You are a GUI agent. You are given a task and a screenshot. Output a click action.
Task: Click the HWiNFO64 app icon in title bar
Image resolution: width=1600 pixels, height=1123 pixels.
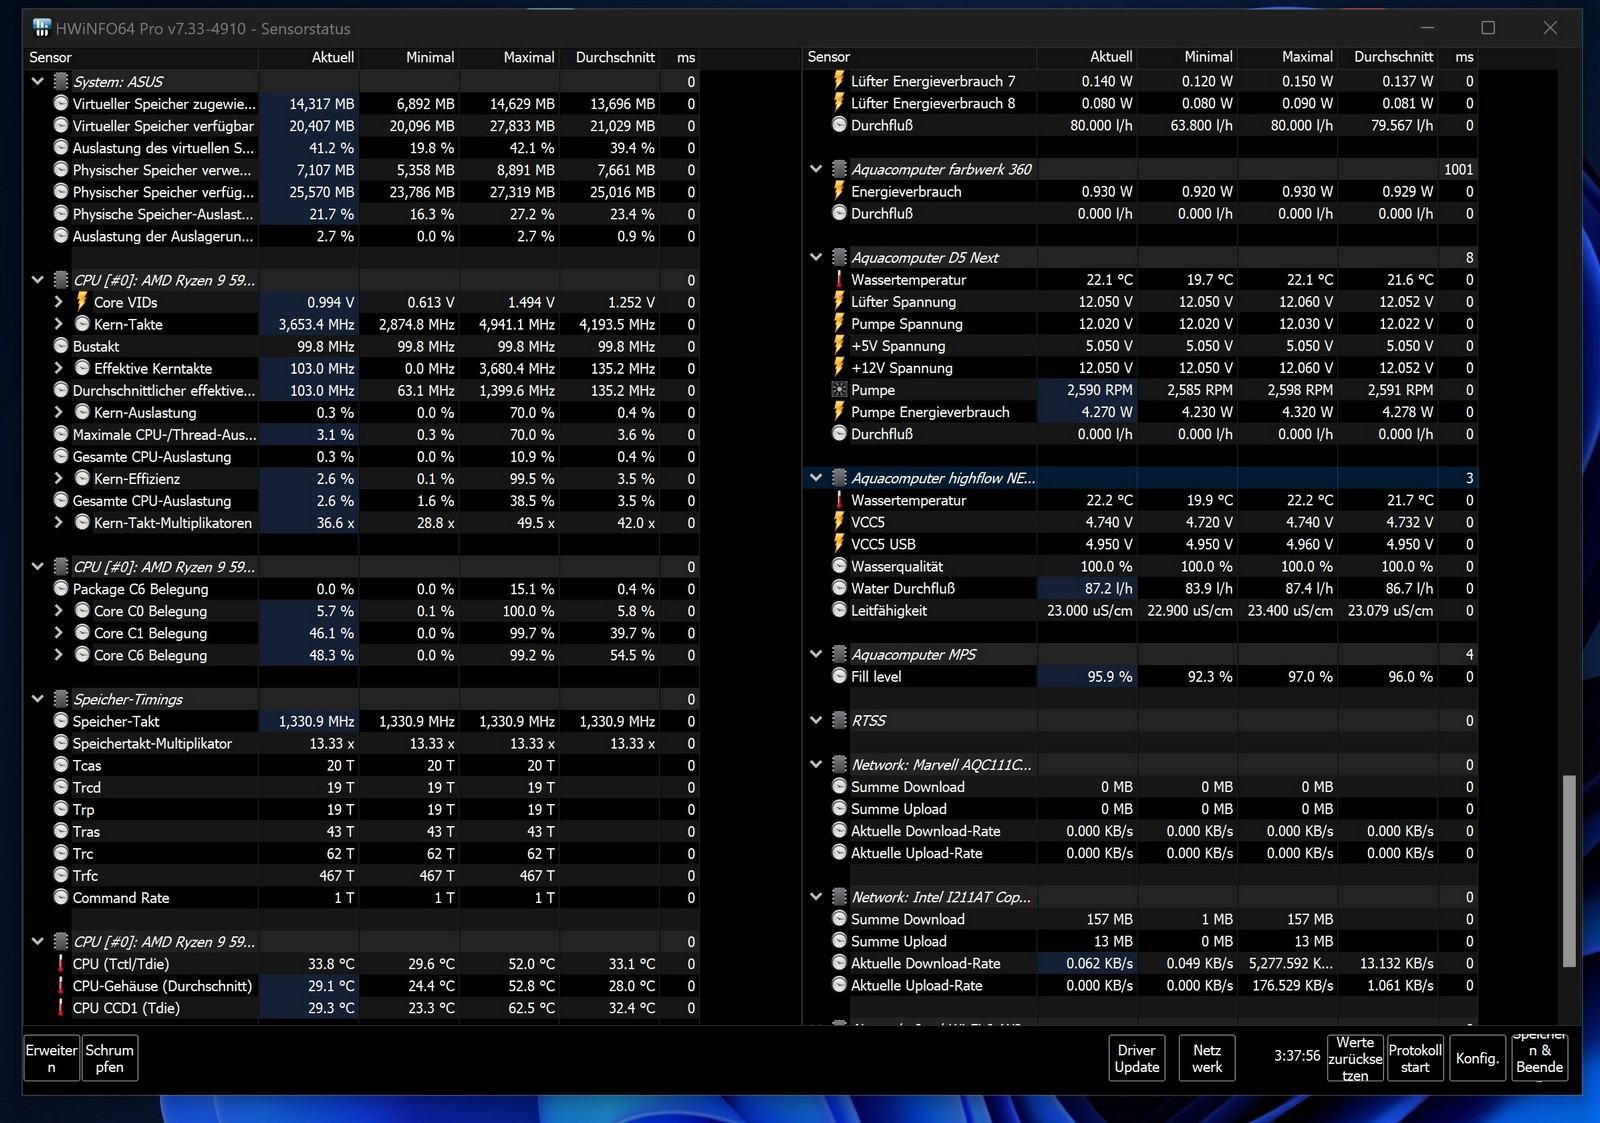click(42, 28)
